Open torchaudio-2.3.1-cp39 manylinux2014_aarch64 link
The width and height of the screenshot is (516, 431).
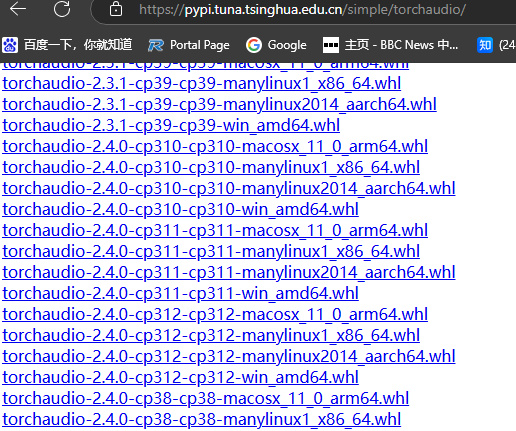[219, 104]
